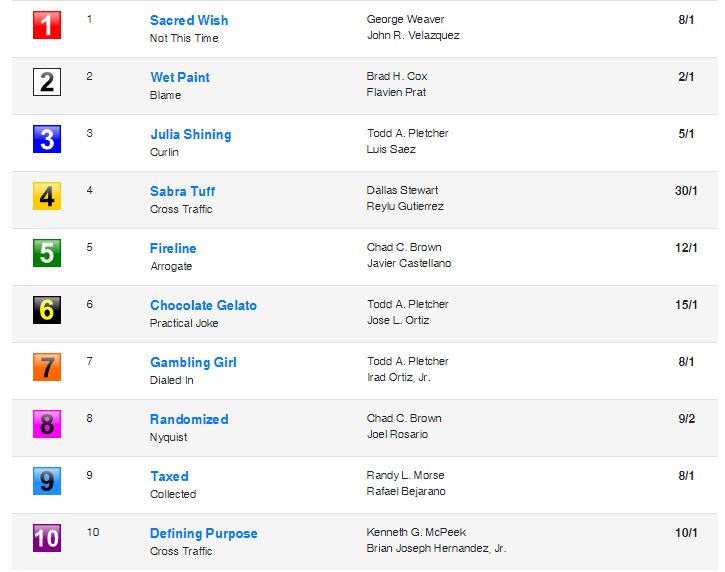
Task: Open the Sacred Wish horse link
Action: point(189,20)
